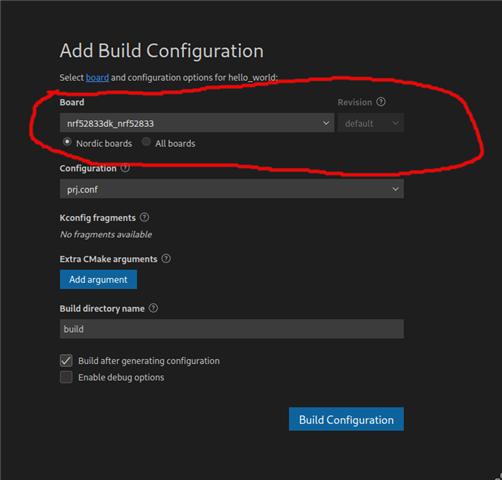Viewport: 502px width, 480px height.
Task: Select the All boards radio button
Action: [x=146, y=142]
